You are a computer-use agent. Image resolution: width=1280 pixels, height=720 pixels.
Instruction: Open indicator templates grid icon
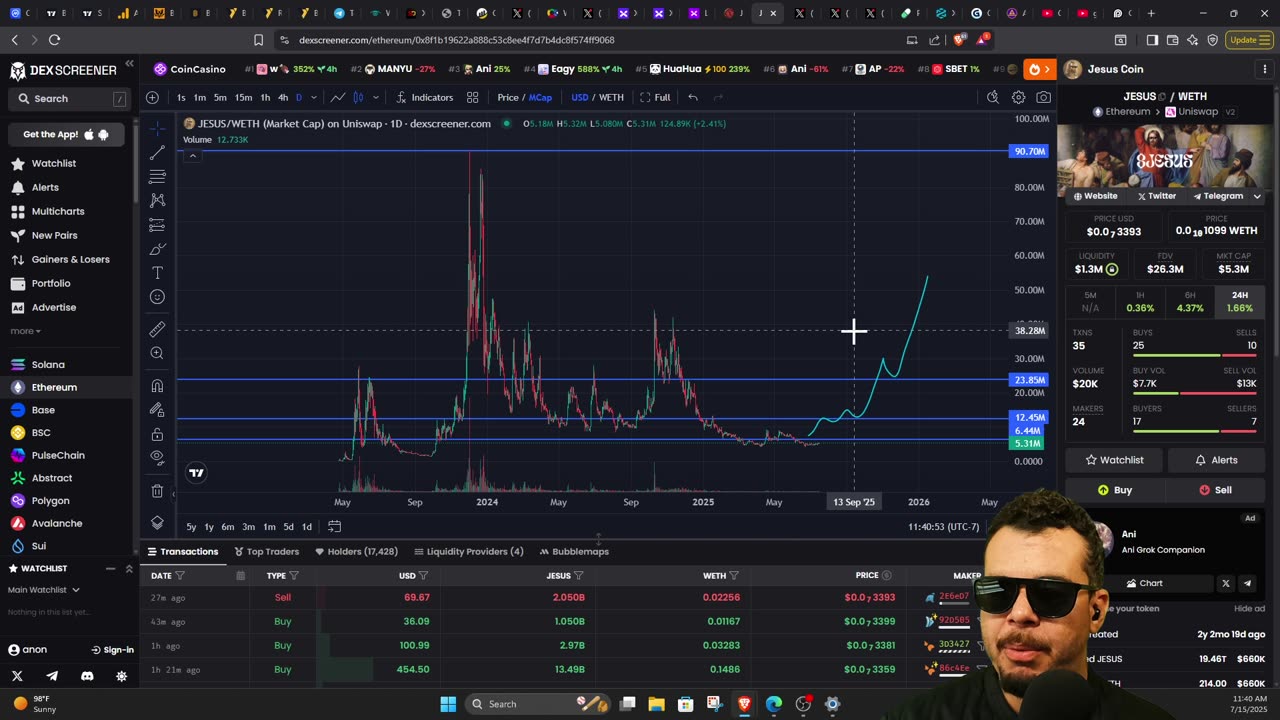pyautogui.click(x=472, y=97)
